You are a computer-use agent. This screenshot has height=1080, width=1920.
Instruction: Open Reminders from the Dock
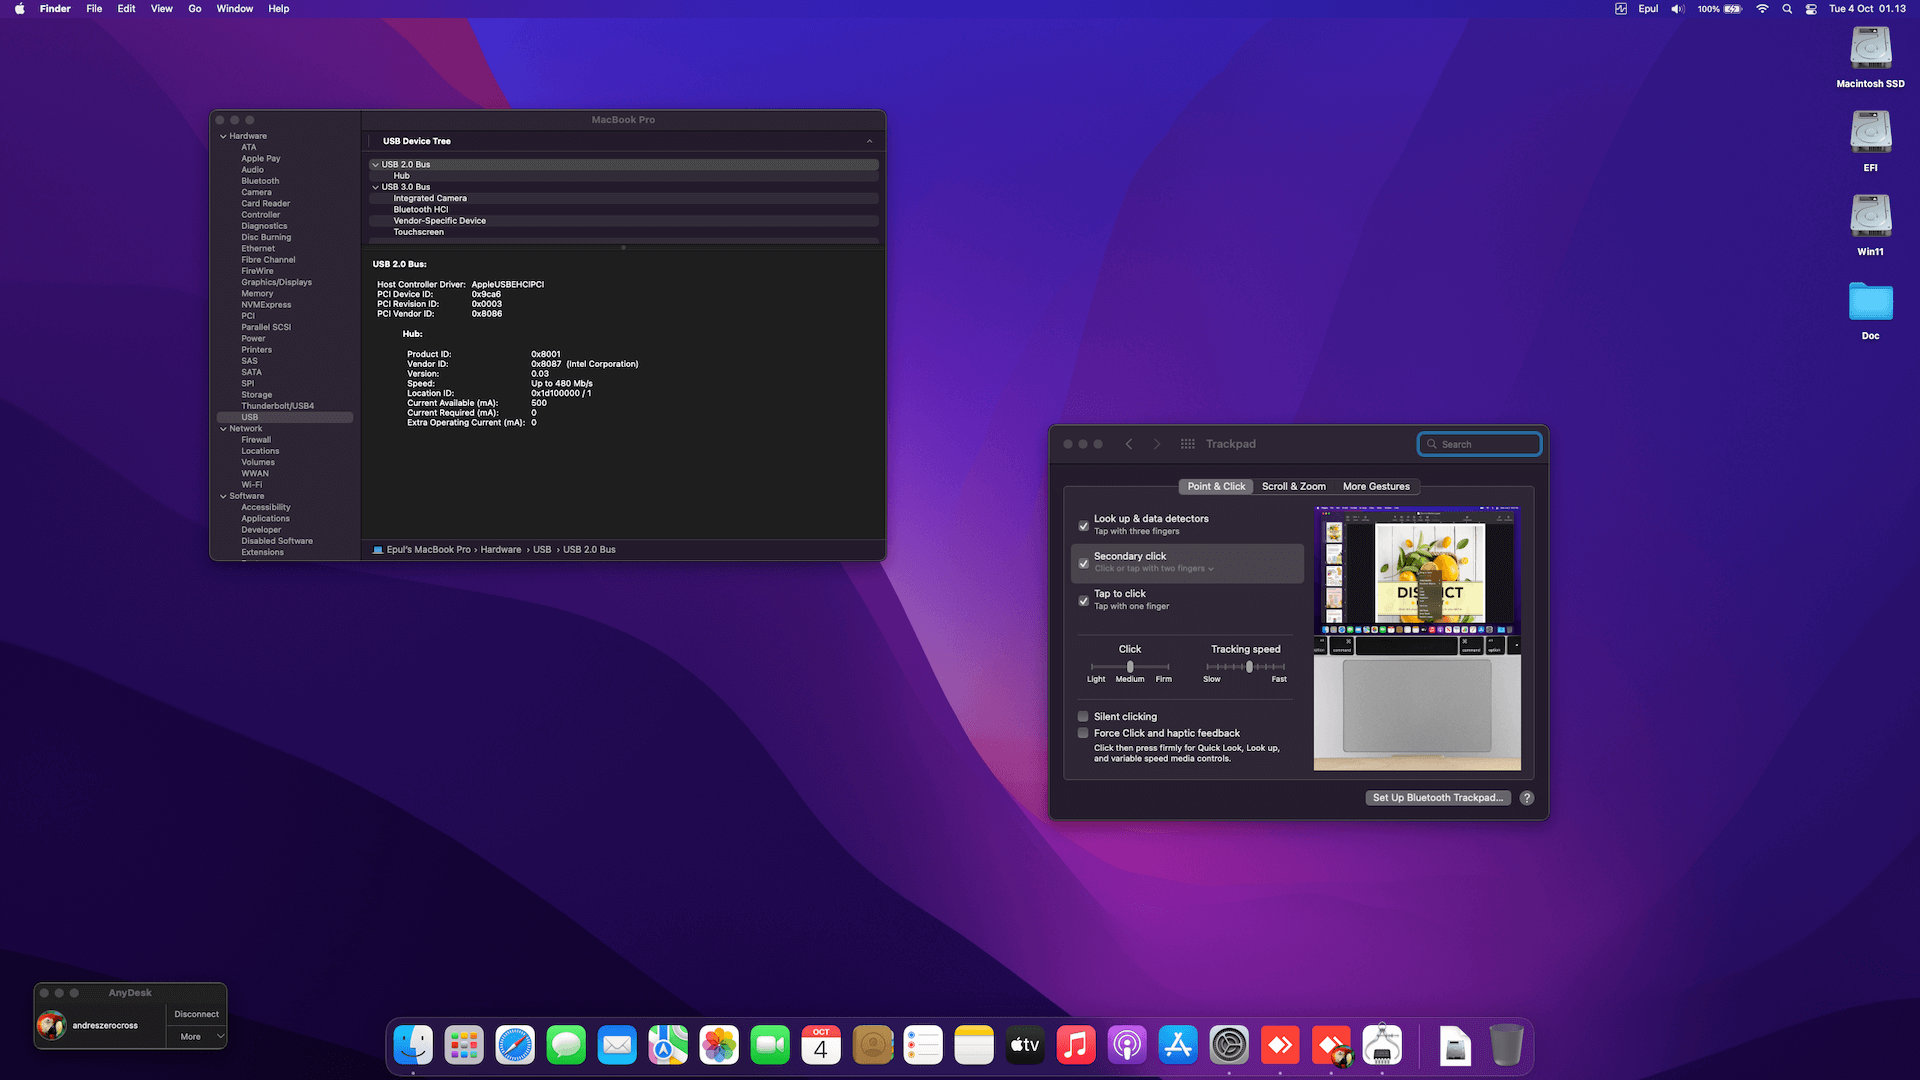coord(923,1046)
